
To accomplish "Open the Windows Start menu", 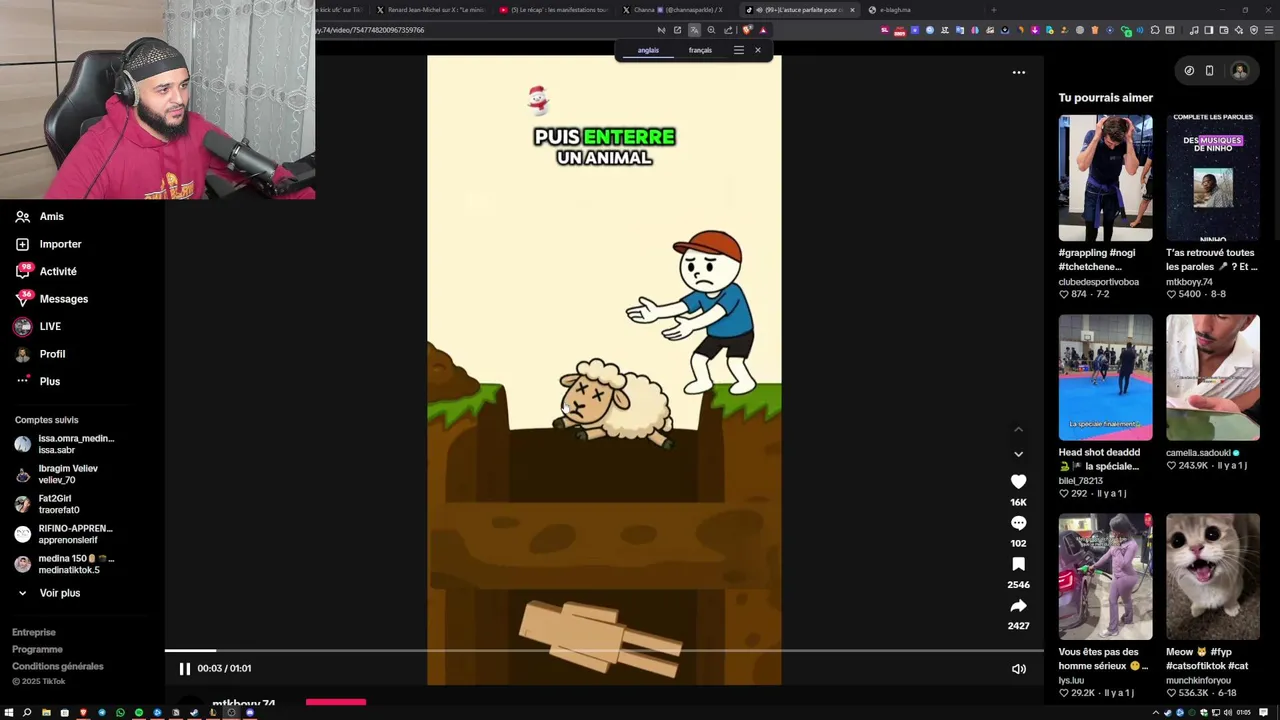I will tap(9, 713).
